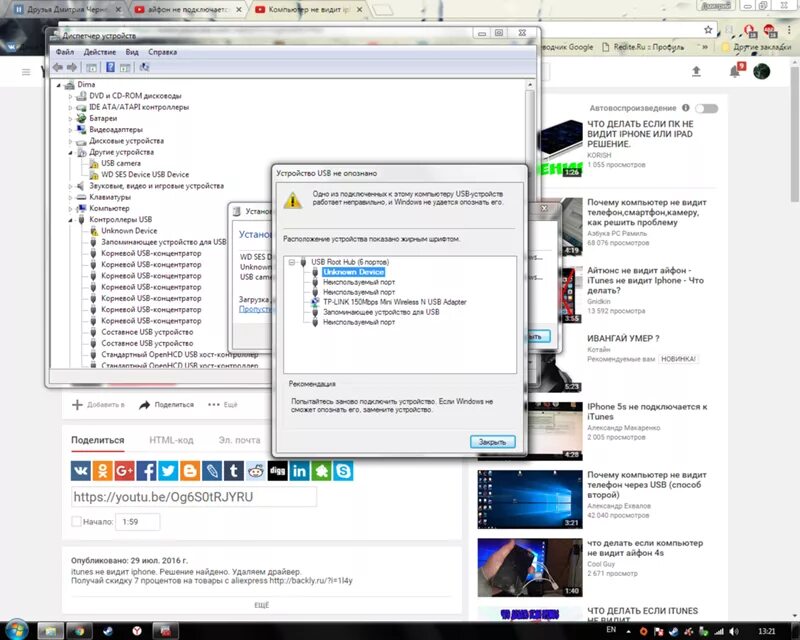Switch to the Эл. почта tab
This screenshot has height=640, width=800.
coord(239,440)
